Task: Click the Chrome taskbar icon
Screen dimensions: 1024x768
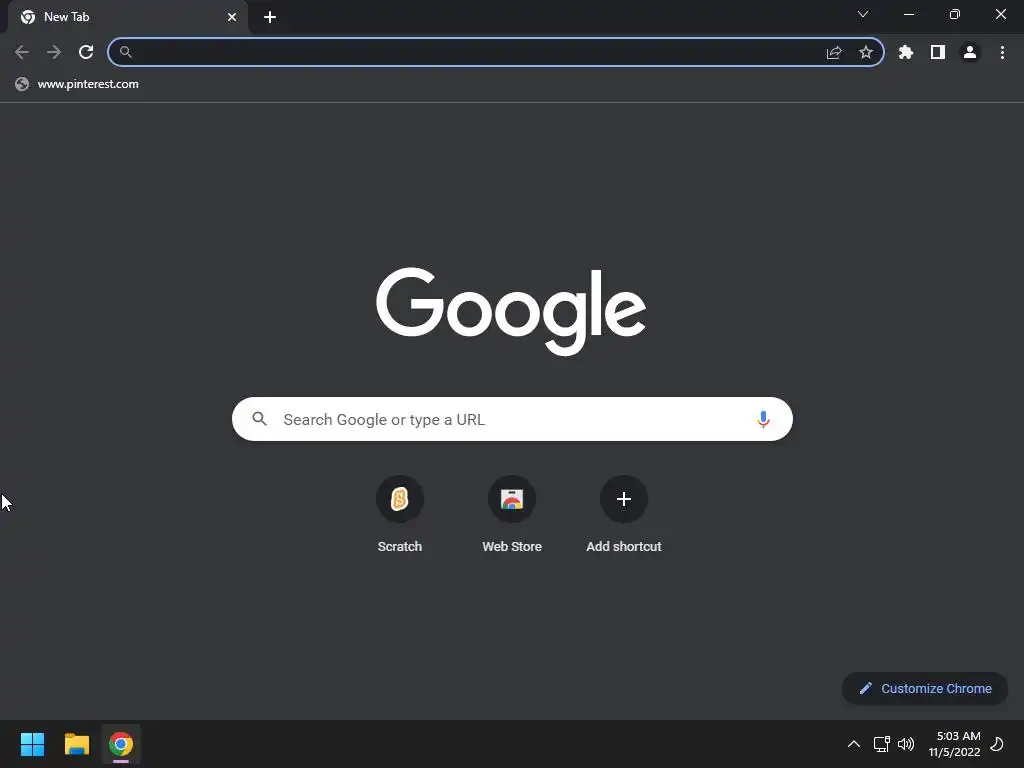Action: [x=121, y=744]
